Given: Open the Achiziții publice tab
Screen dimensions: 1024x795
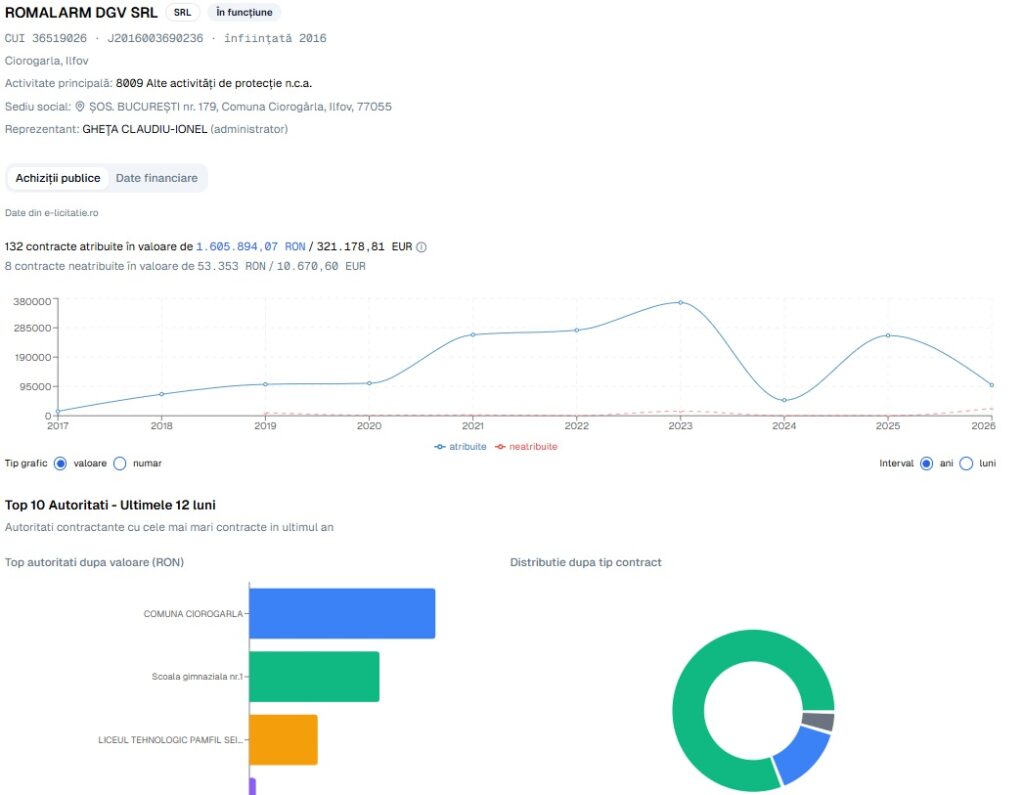Looking at the screenshot, I should (57, 178).
